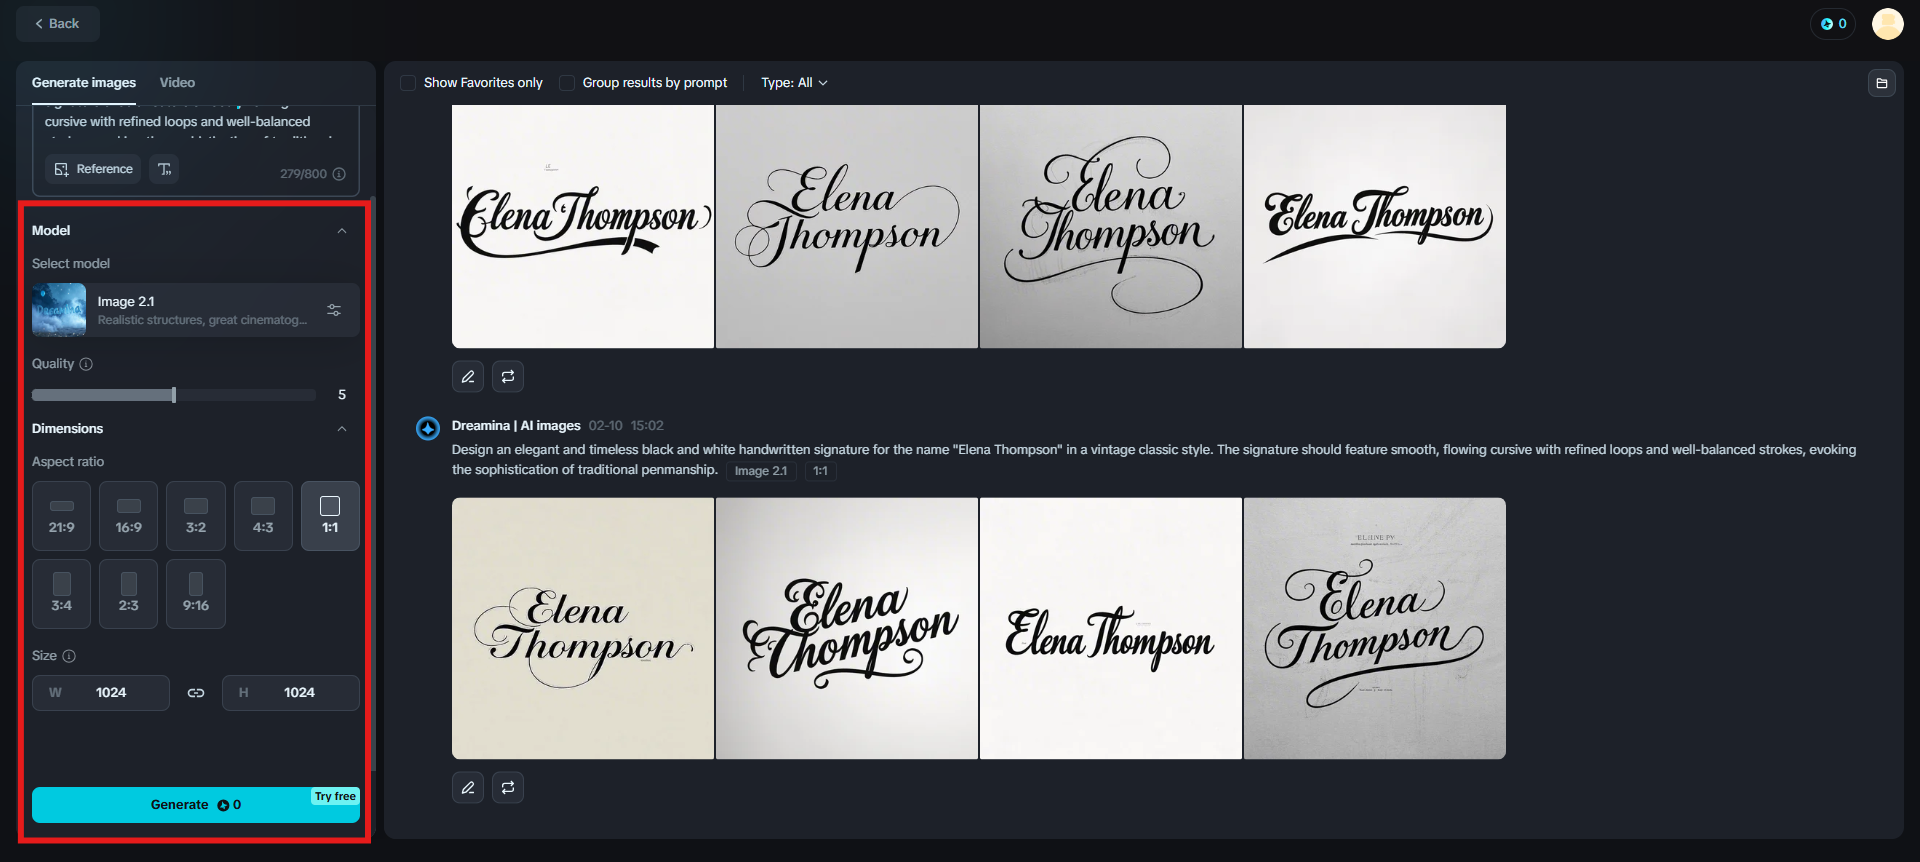Select the 16:9 aspect ratio
Image resolution: width=1920 pixels, height=862 pixels.
coord(129,516)
